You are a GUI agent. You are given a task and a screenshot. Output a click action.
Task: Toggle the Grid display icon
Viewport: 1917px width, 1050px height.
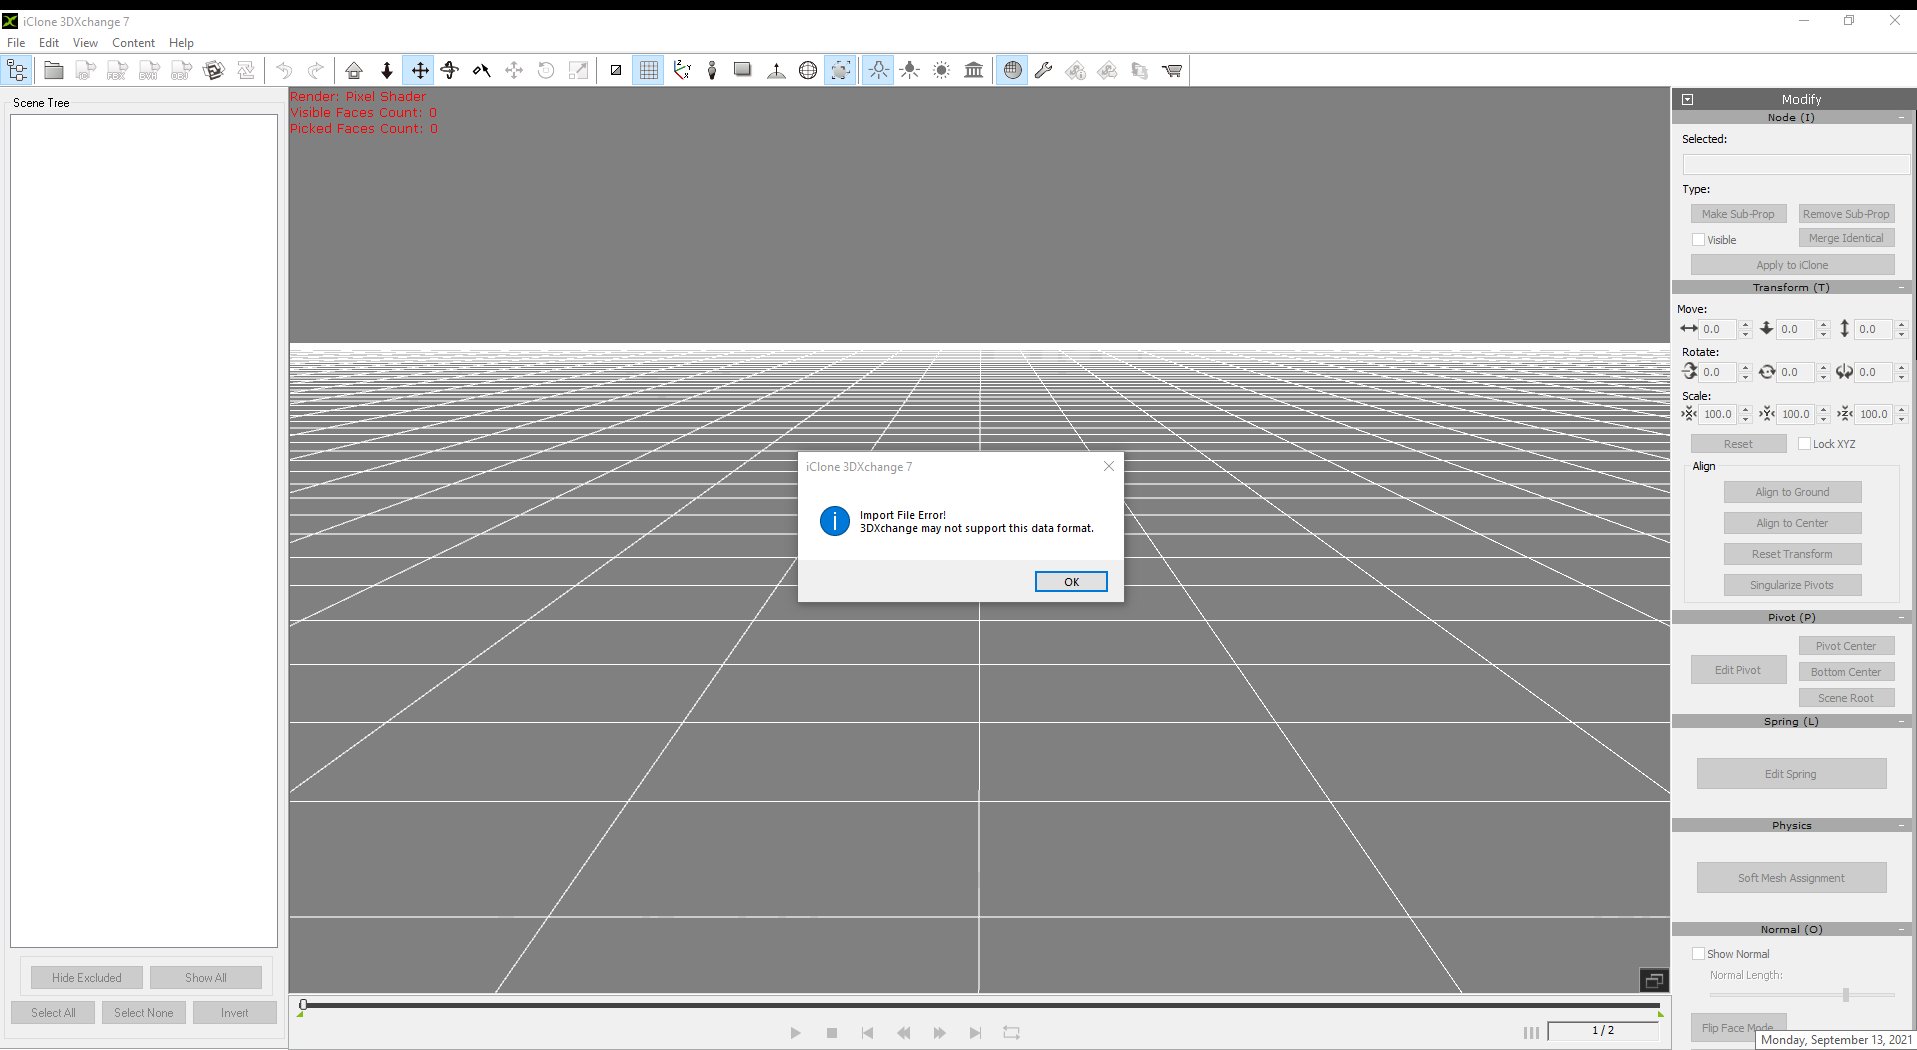(648, 70)
